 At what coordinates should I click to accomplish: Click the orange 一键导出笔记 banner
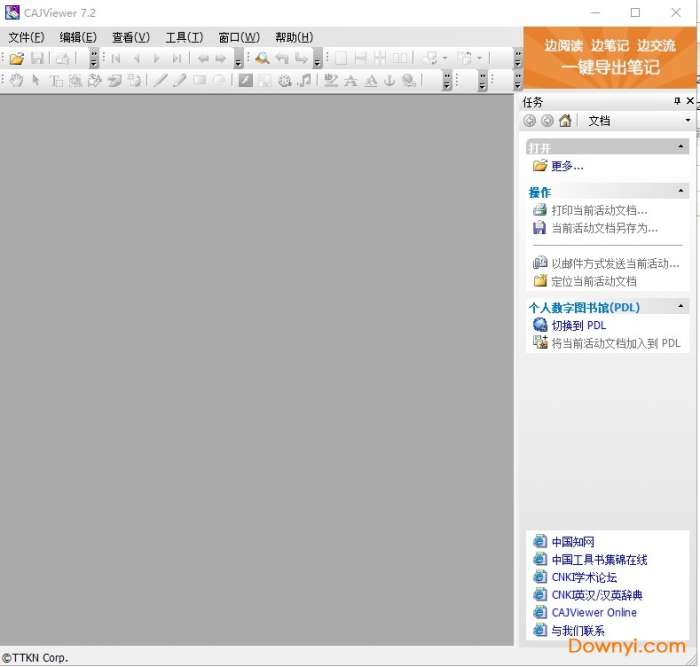point(609,58)
